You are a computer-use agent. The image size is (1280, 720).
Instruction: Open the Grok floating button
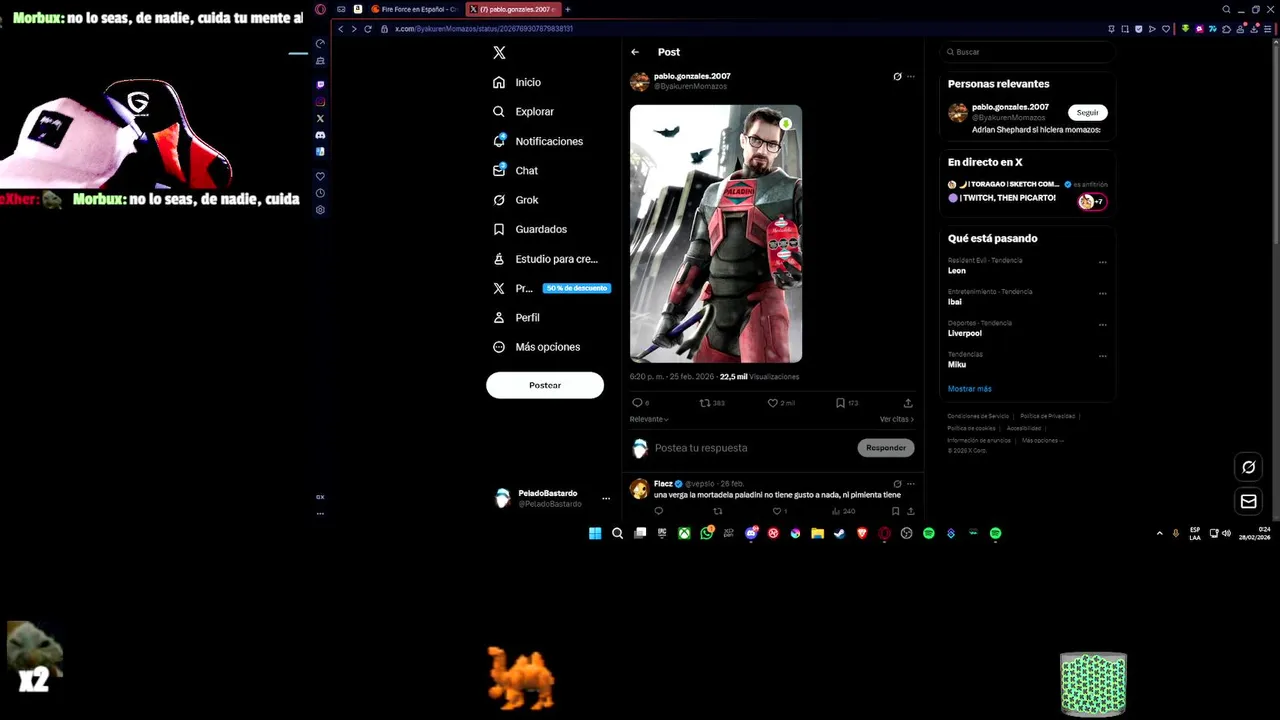[1248, 467]
